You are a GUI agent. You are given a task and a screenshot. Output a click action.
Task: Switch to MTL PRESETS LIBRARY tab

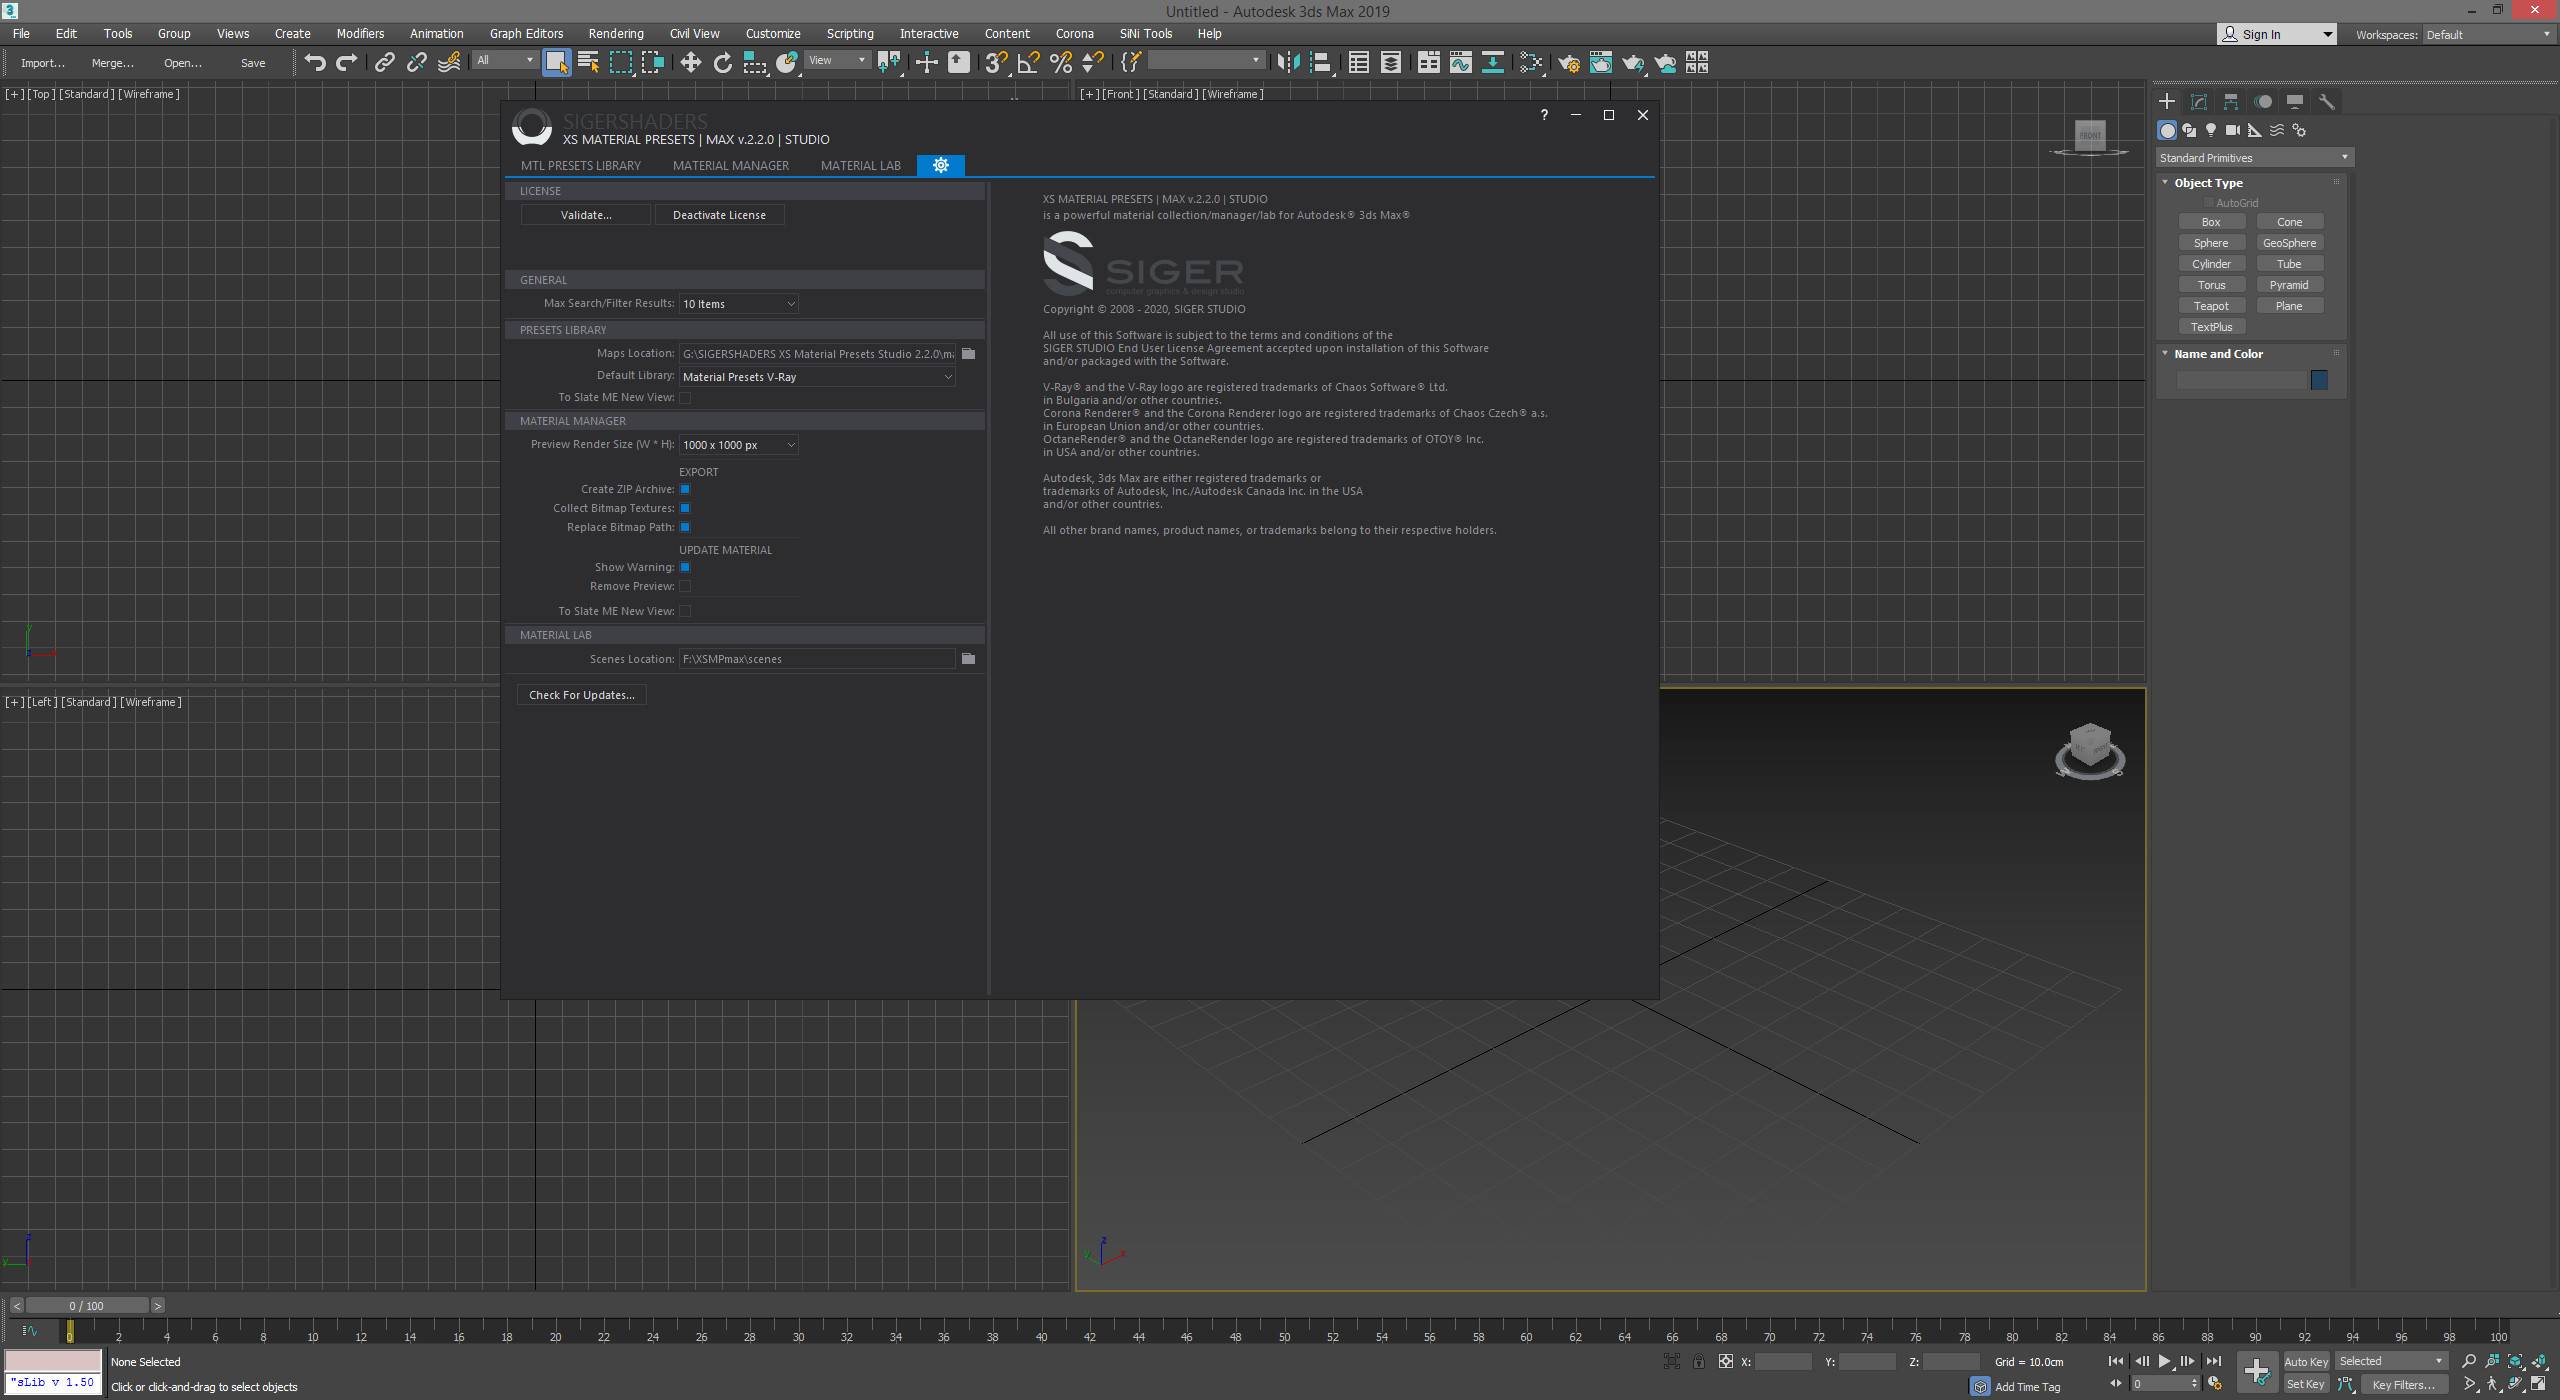[580, 165]
